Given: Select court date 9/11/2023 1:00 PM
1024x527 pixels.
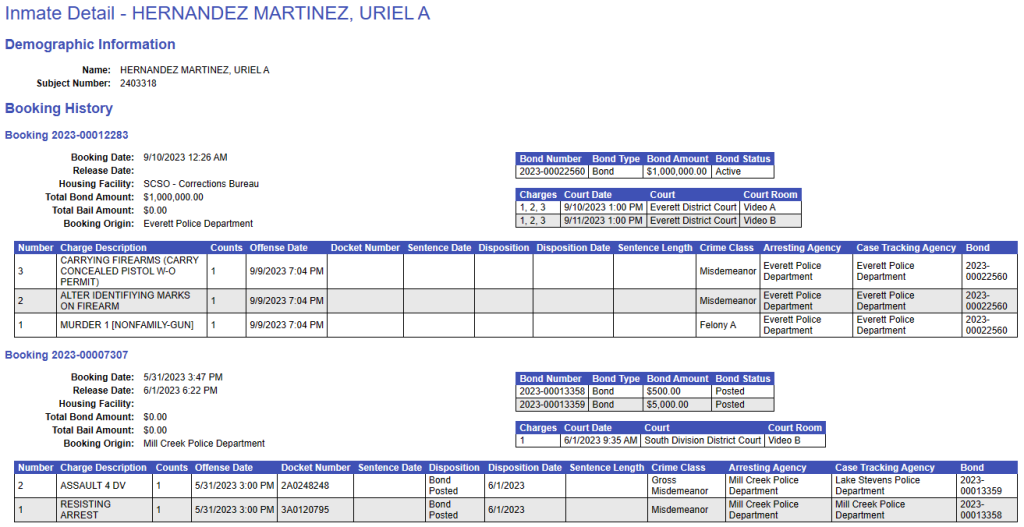Looking at the screenshot, I should [x=604, y=220].
